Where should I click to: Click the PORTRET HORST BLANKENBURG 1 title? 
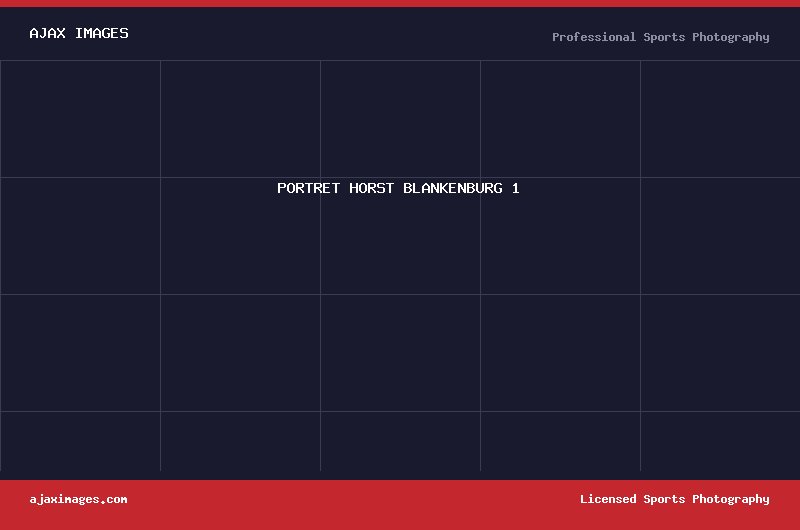[398, 188]
